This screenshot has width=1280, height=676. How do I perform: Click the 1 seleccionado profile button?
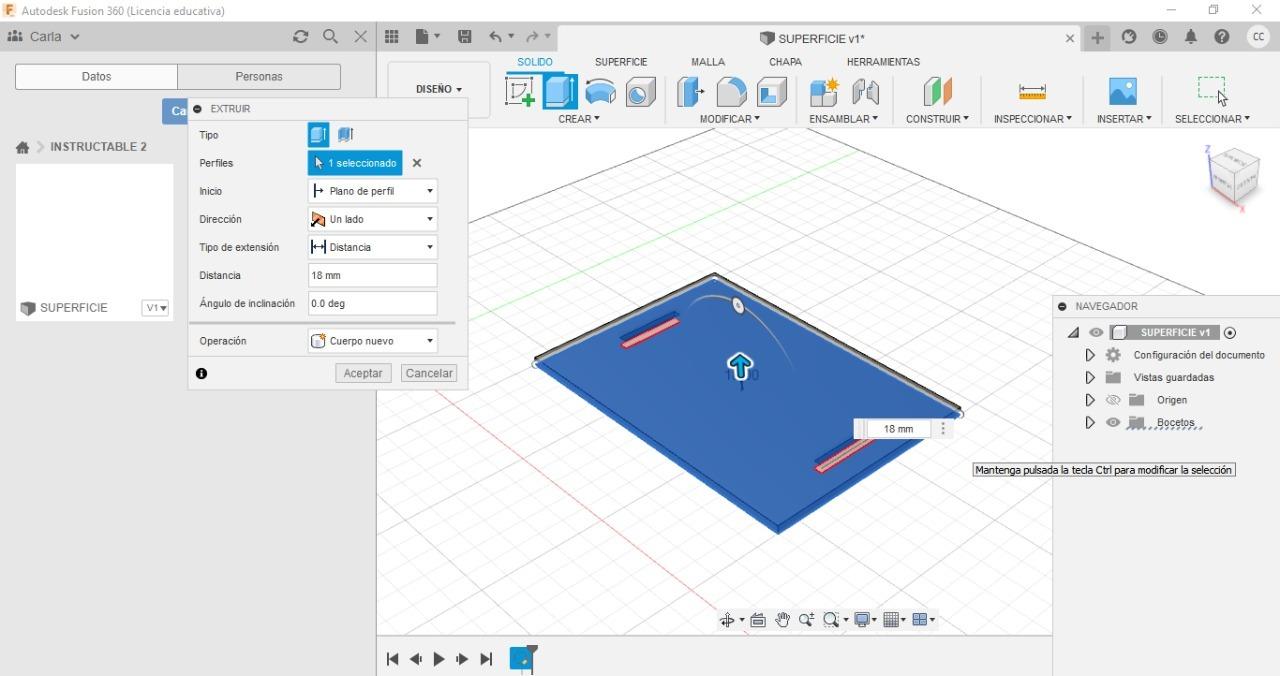point(355,163)
